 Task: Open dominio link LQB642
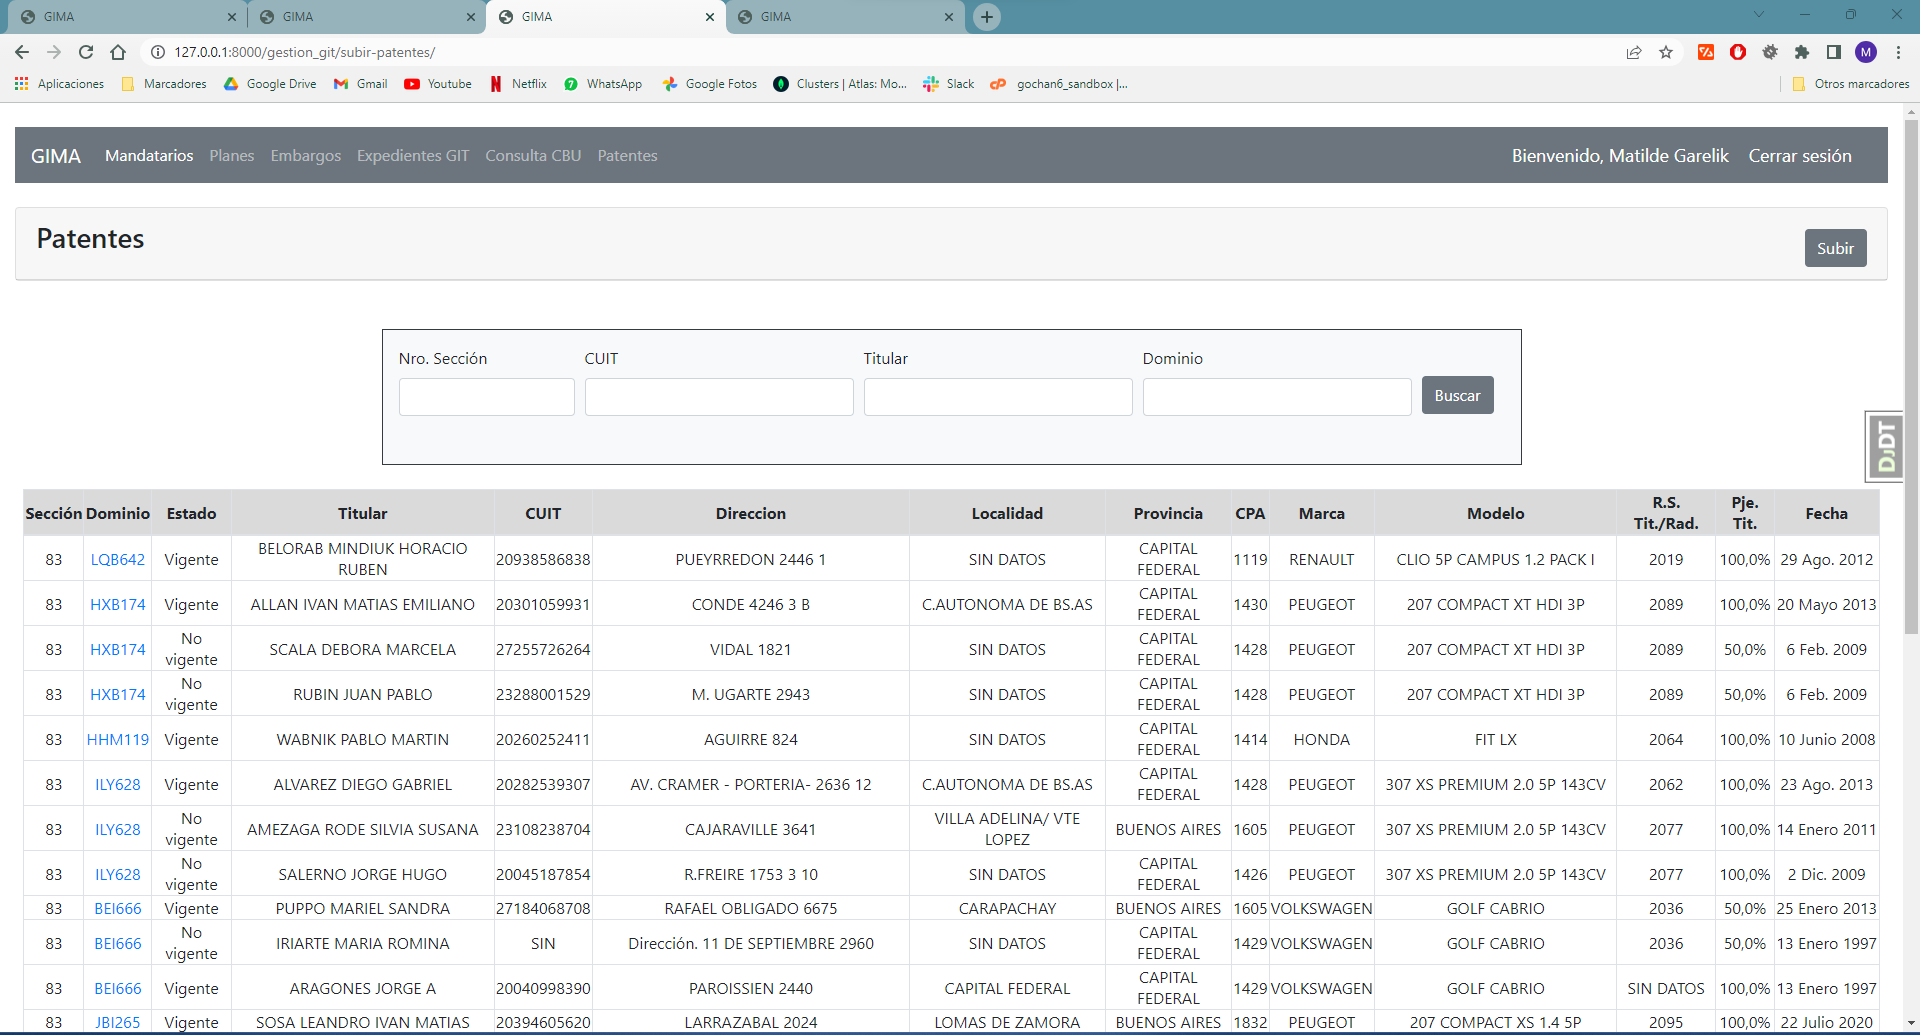point(118,560)
